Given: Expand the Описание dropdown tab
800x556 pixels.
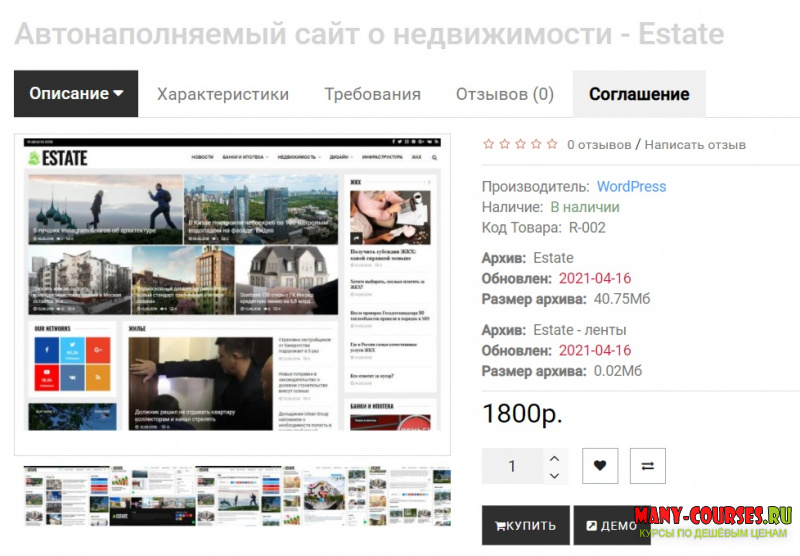Looking at the screenshot, I should pos(76,94).
